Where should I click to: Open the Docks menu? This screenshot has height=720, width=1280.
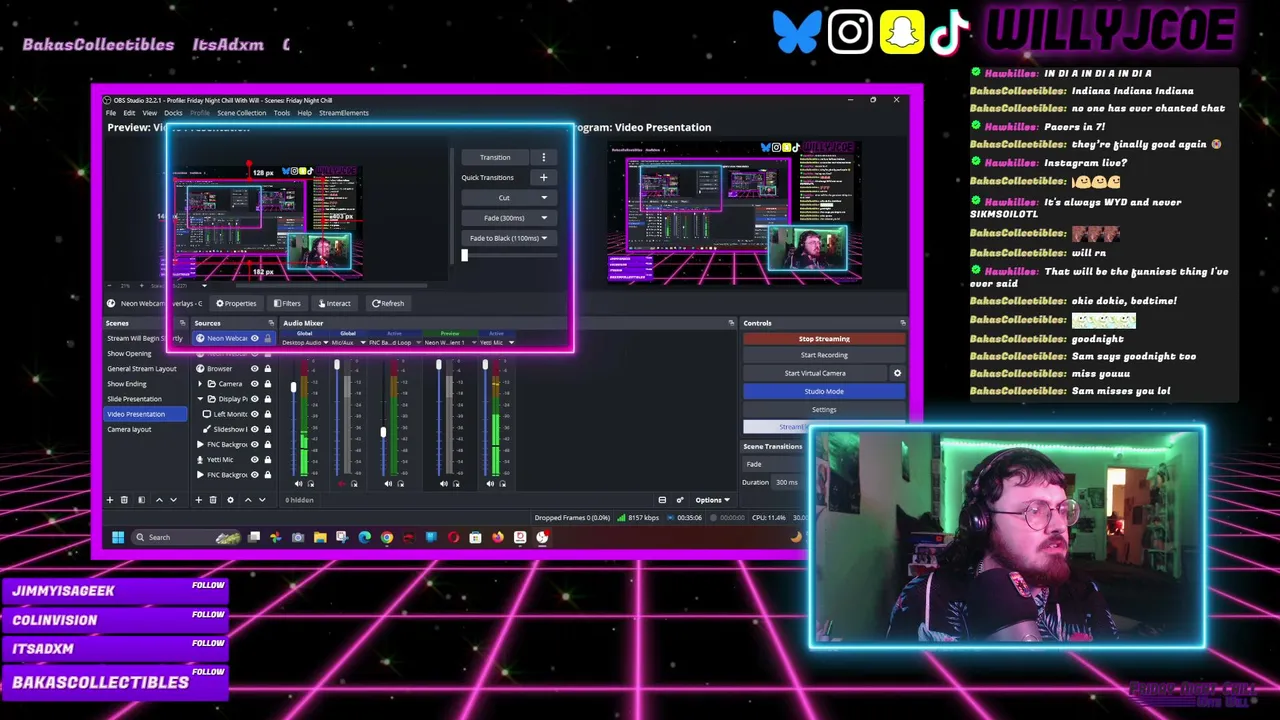pyautogui.click(x=173, y=113)
